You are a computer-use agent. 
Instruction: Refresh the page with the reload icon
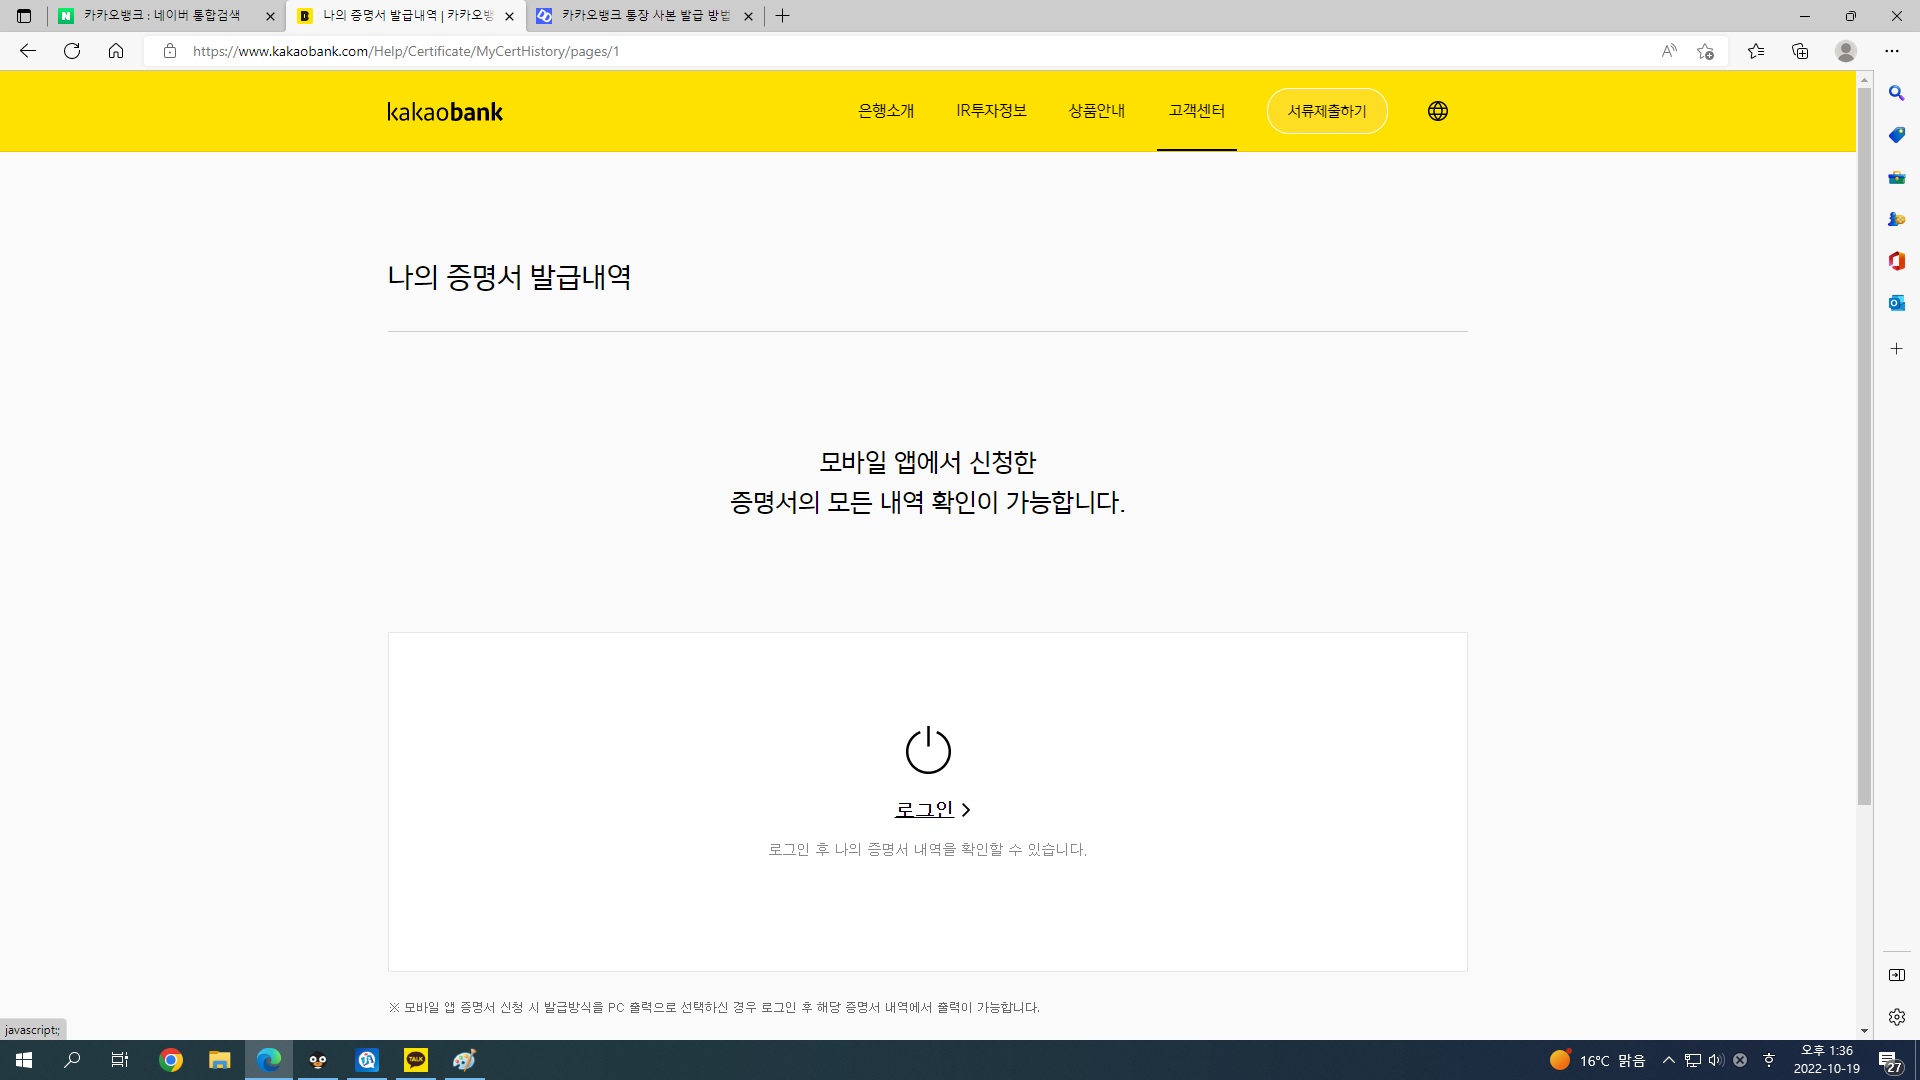pos(72,51)
